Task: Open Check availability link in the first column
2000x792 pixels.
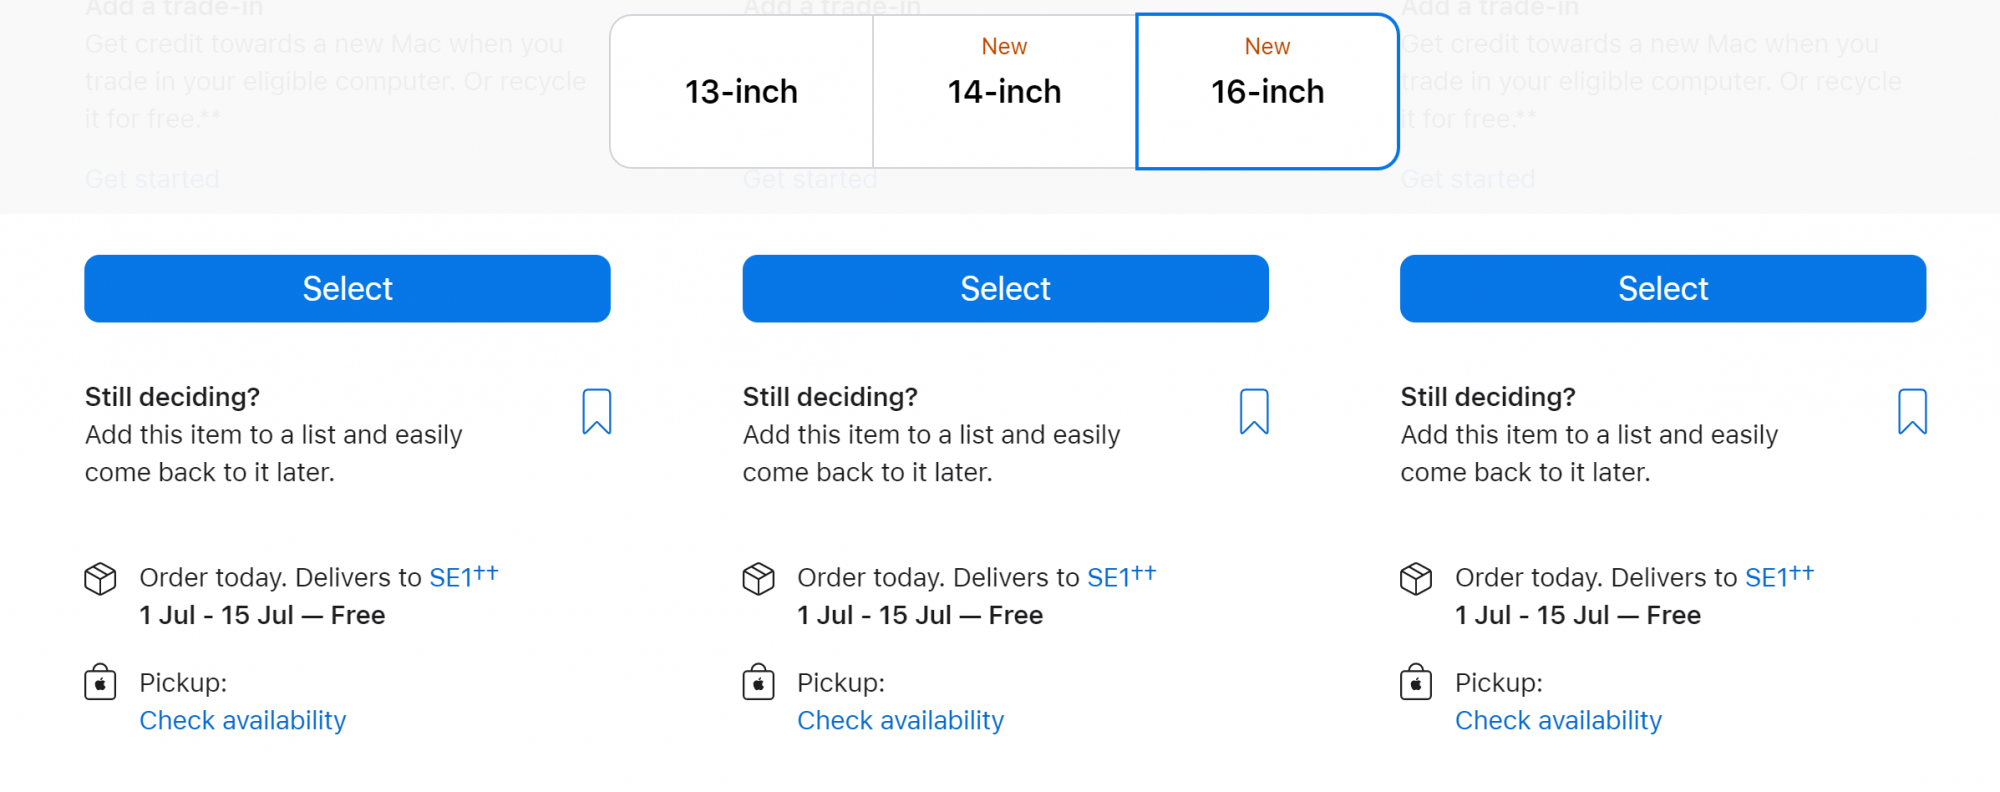Action: pyautogui.click(x=242, y=721)
